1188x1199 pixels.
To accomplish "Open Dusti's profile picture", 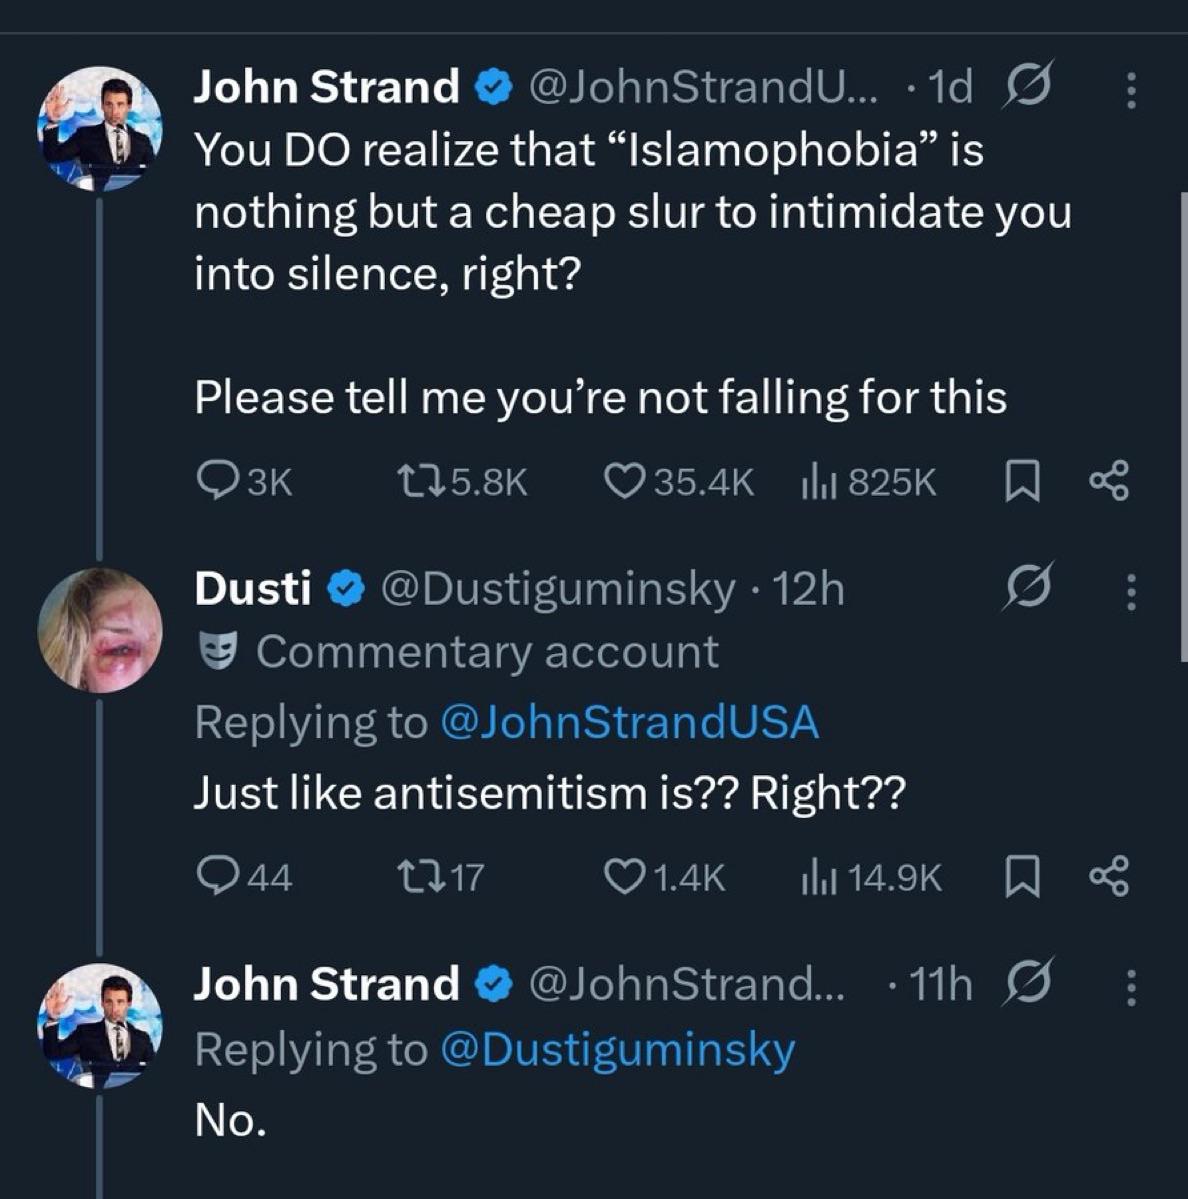I will 100,630.
